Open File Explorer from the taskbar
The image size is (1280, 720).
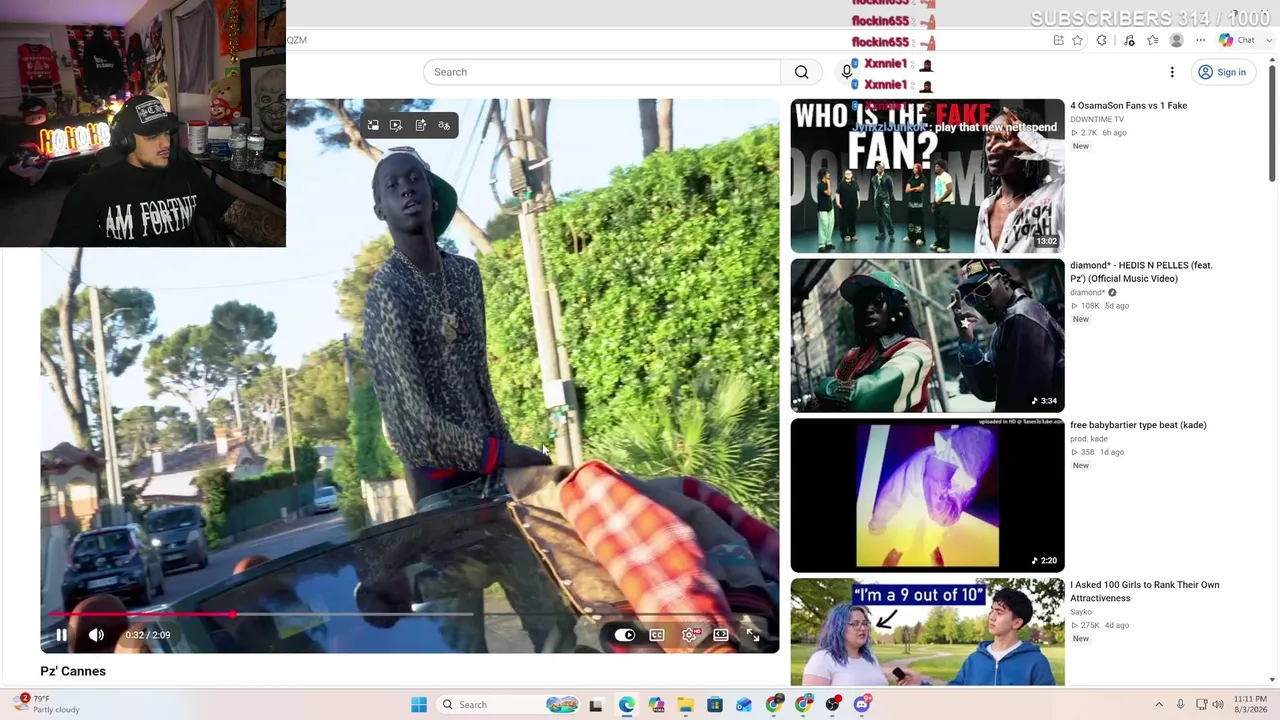(x=685, y=705)
